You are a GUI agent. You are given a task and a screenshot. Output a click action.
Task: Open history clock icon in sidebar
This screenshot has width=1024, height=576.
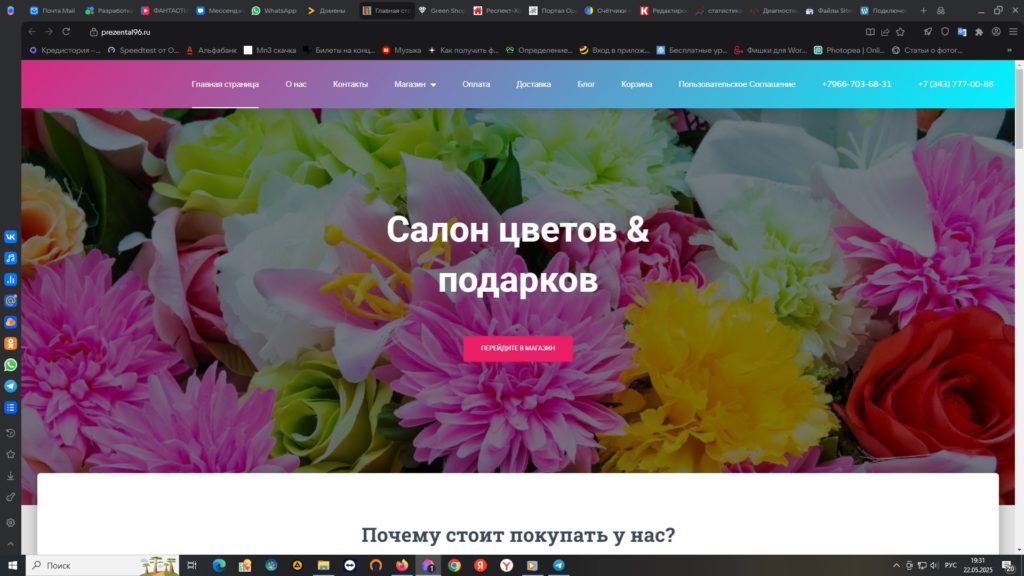click(10, 433)
